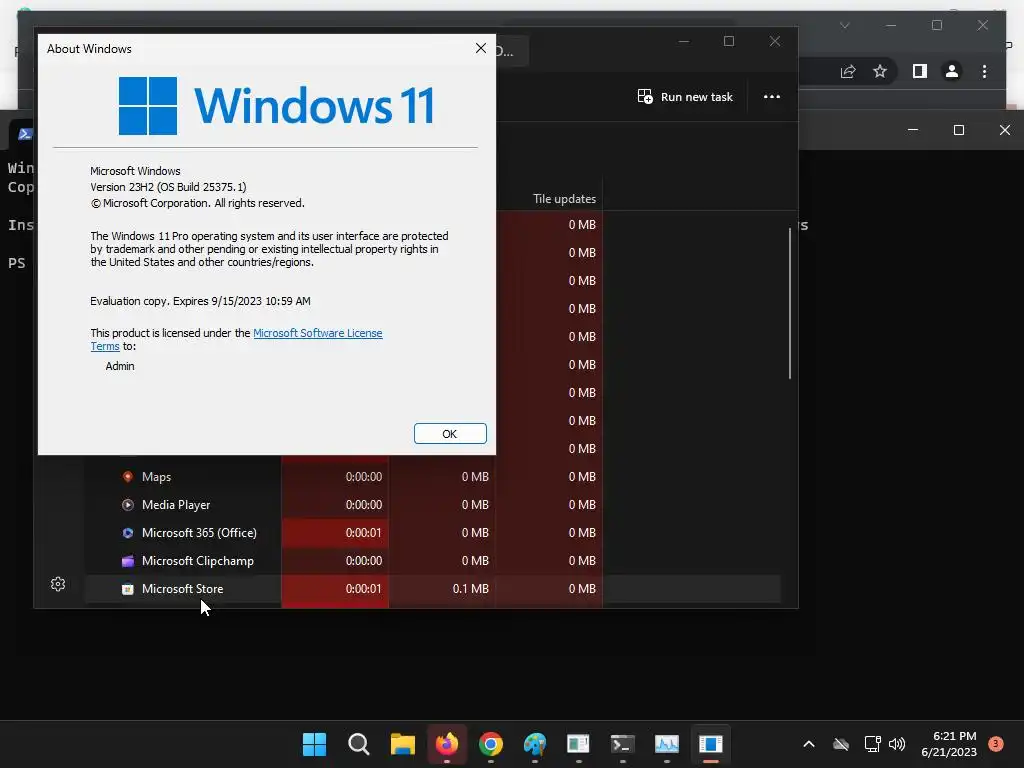The width and height of the screenshot is (1024, 768).
Task: Select the Media Player row
Action: pos(432,505)
